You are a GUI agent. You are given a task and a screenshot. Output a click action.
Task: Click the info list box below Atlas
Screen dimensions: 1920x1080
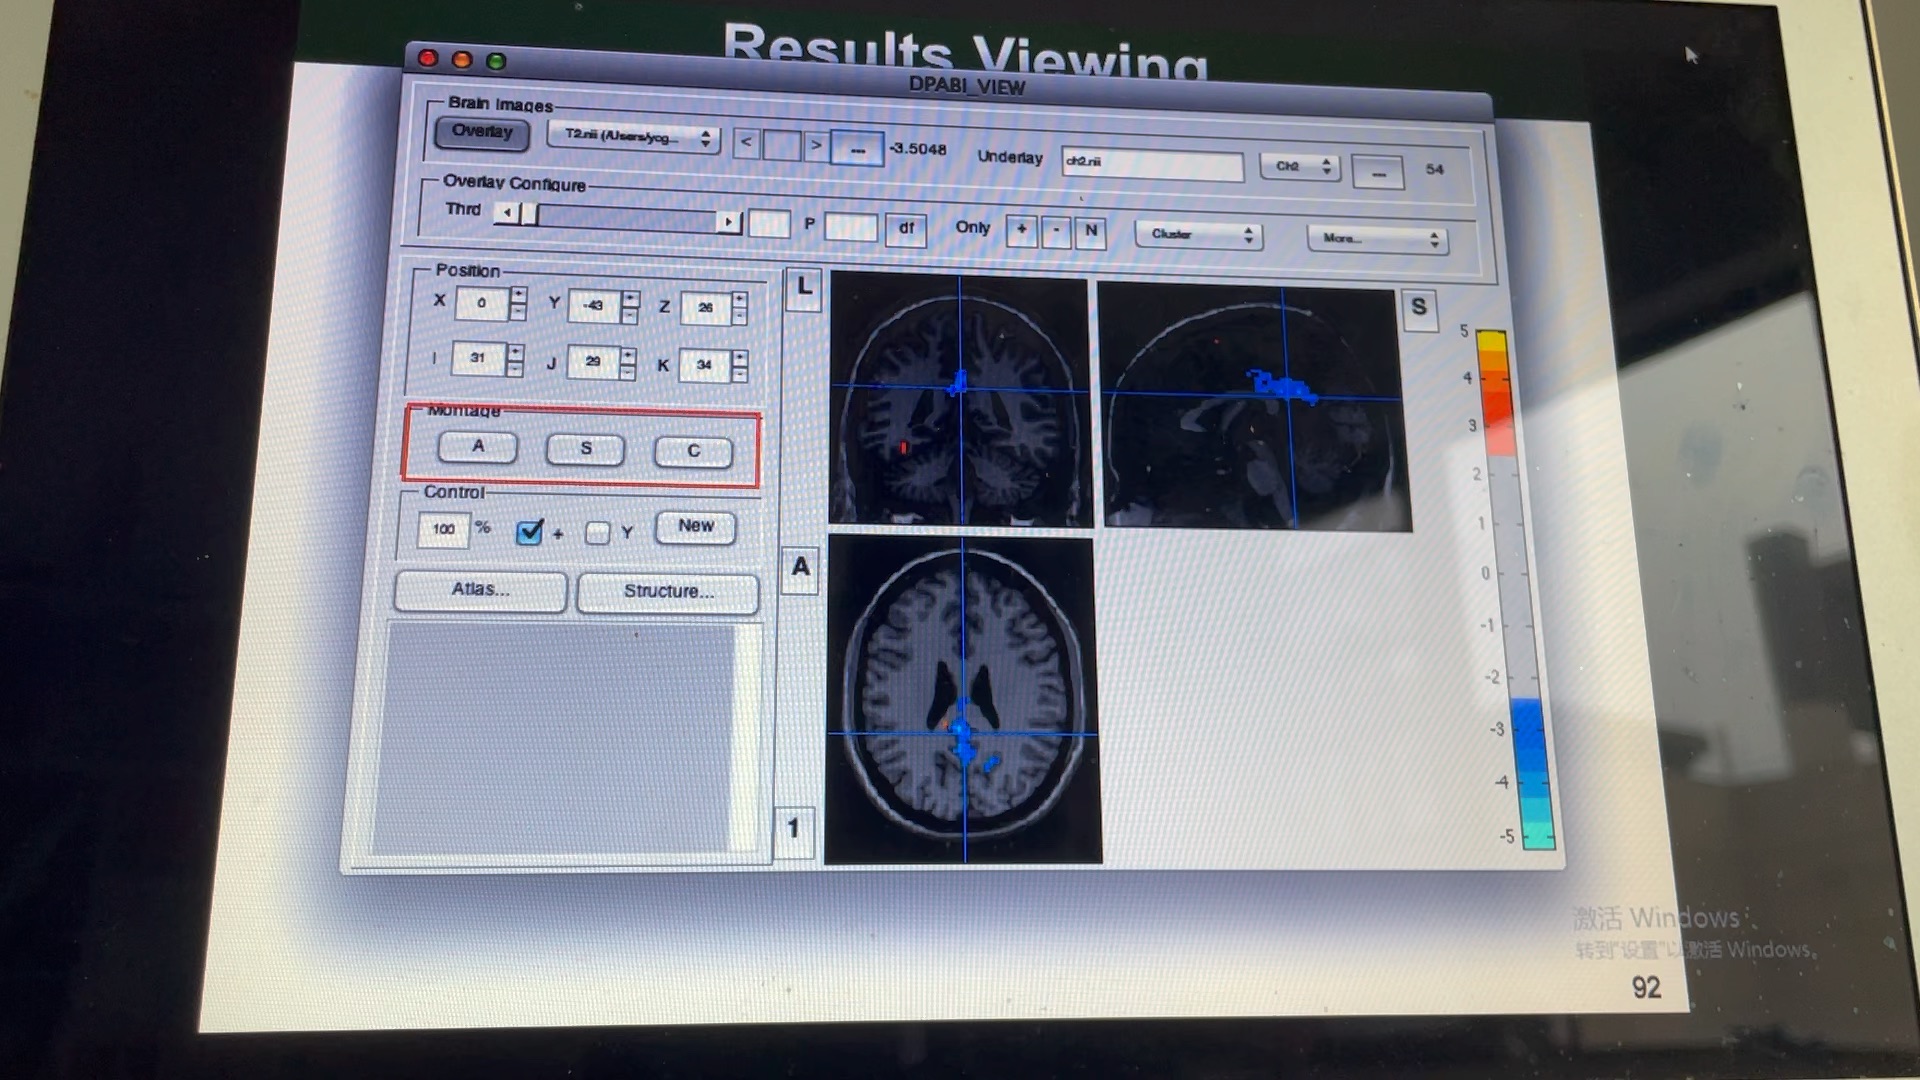[x=565, y=738]
